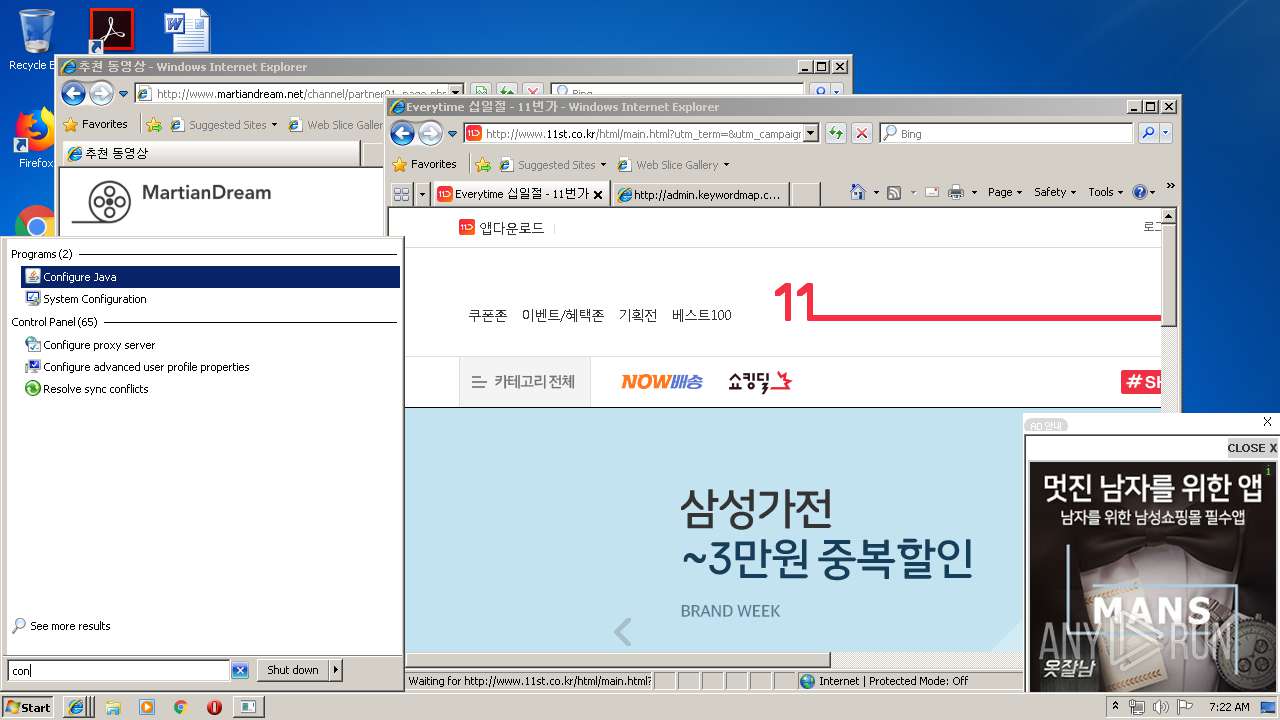Show hidden system tray icons
1280x720 pixels.
tap(1115, 706)
